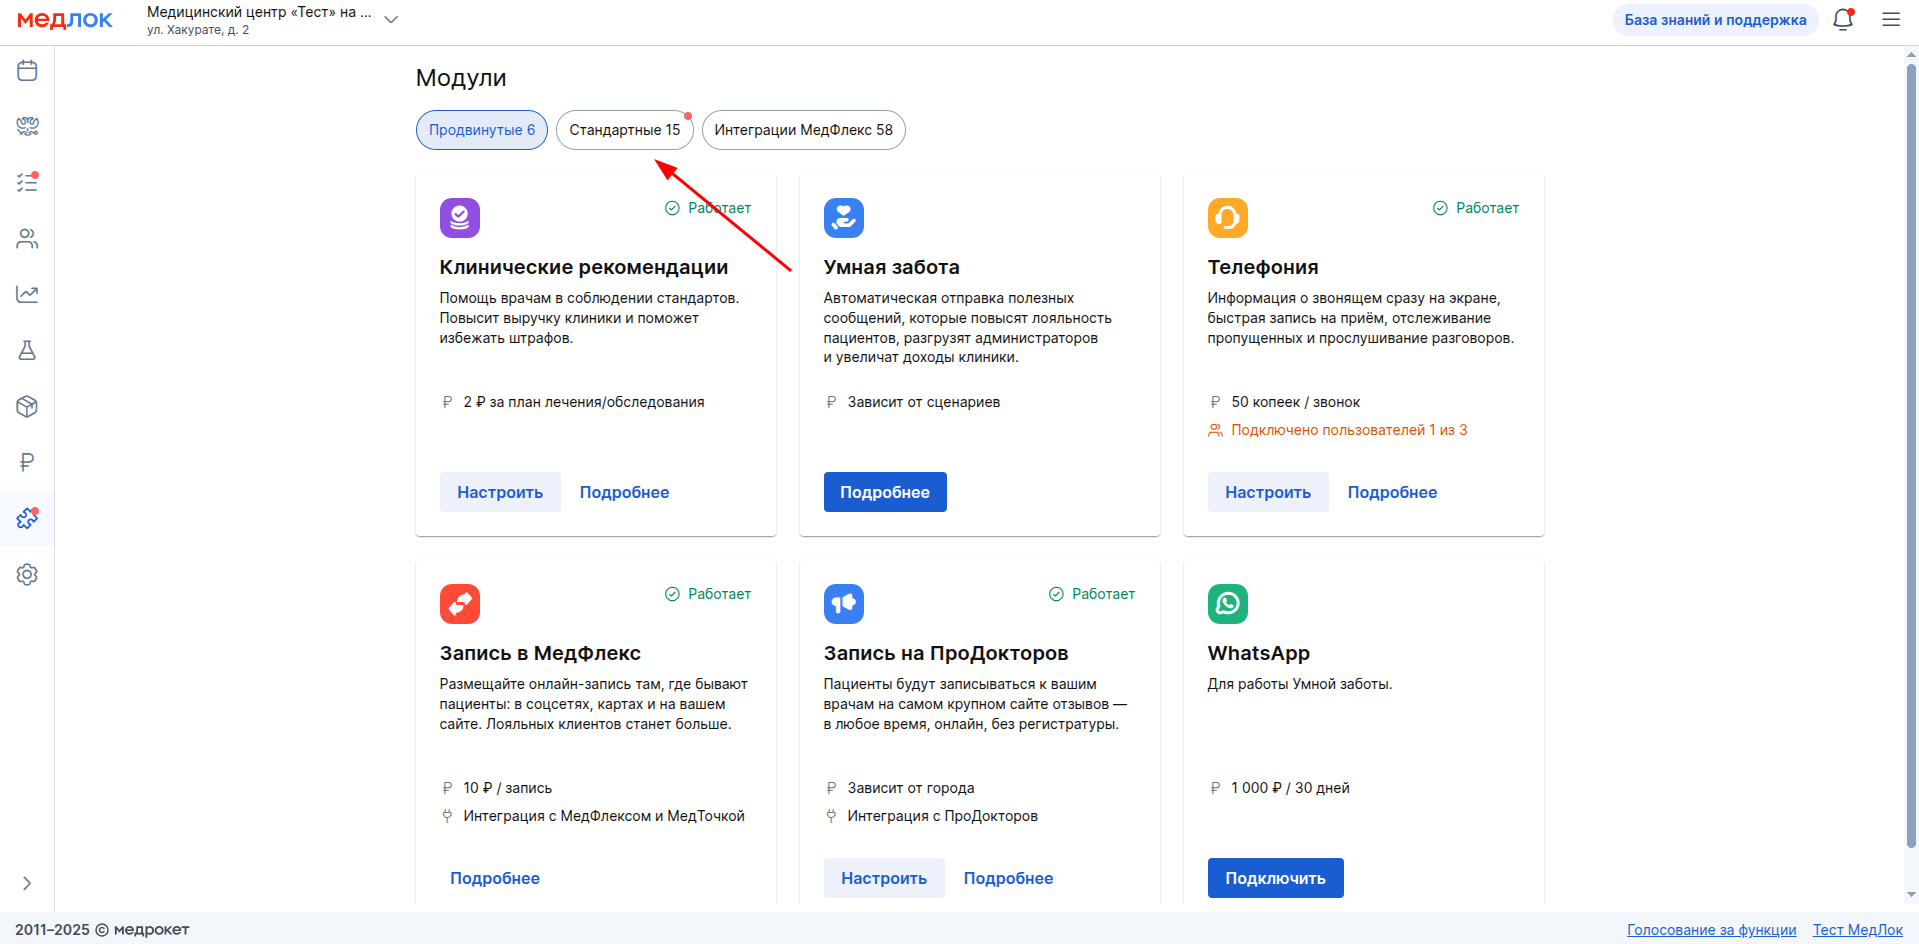Image resolution: width=1919 pixels, height=944 pixels.
Task: Click the МедЛок logo
Action: coord(65,20)
